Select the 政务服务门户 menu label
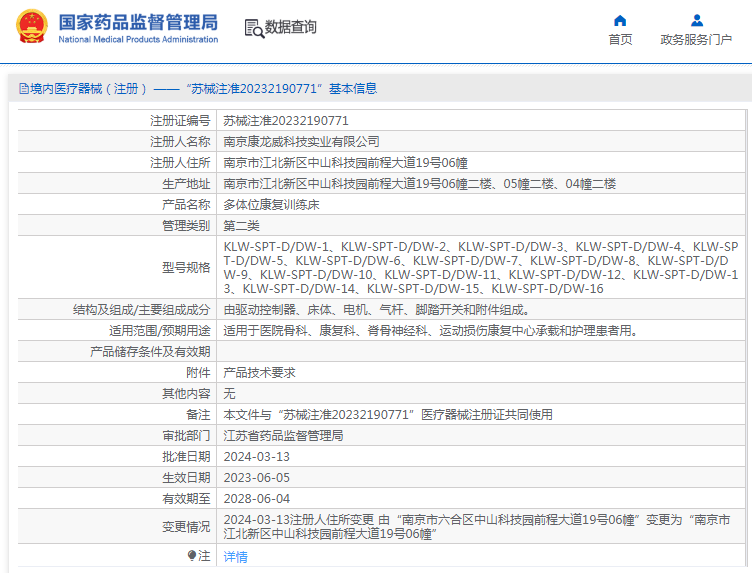Viewport: 752px width, 573px height. [696, 40]
